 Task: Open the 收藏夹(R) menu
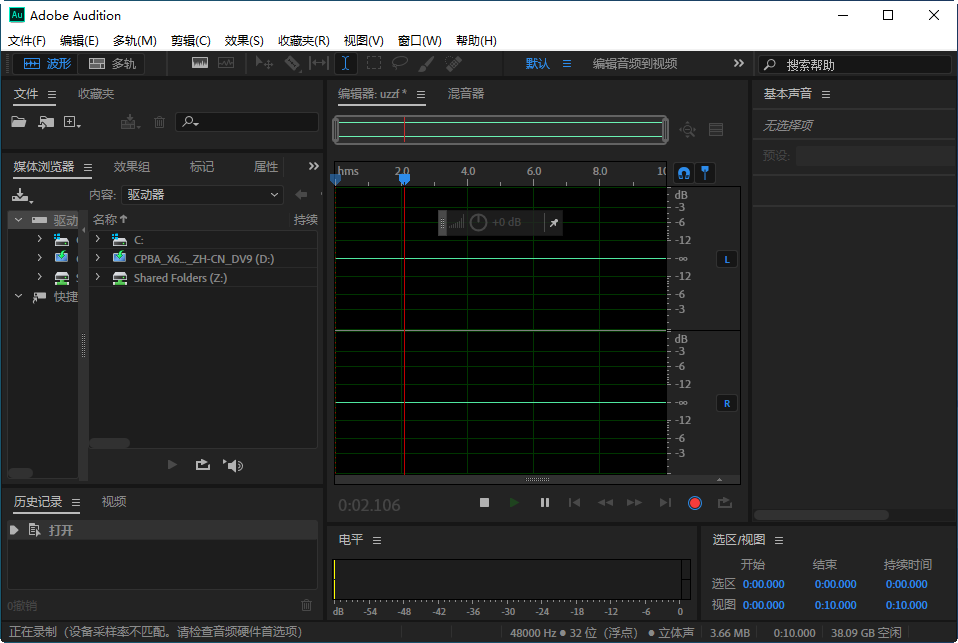click(304, 40)
